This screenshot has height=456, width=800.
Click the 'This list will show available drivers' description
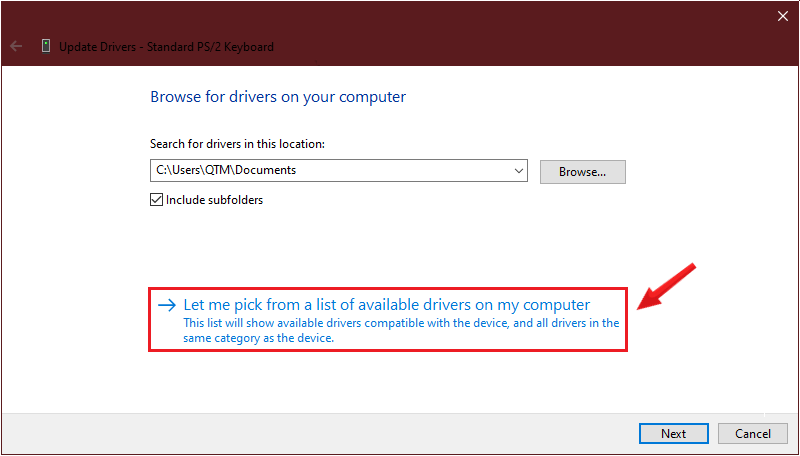(401, 331)
